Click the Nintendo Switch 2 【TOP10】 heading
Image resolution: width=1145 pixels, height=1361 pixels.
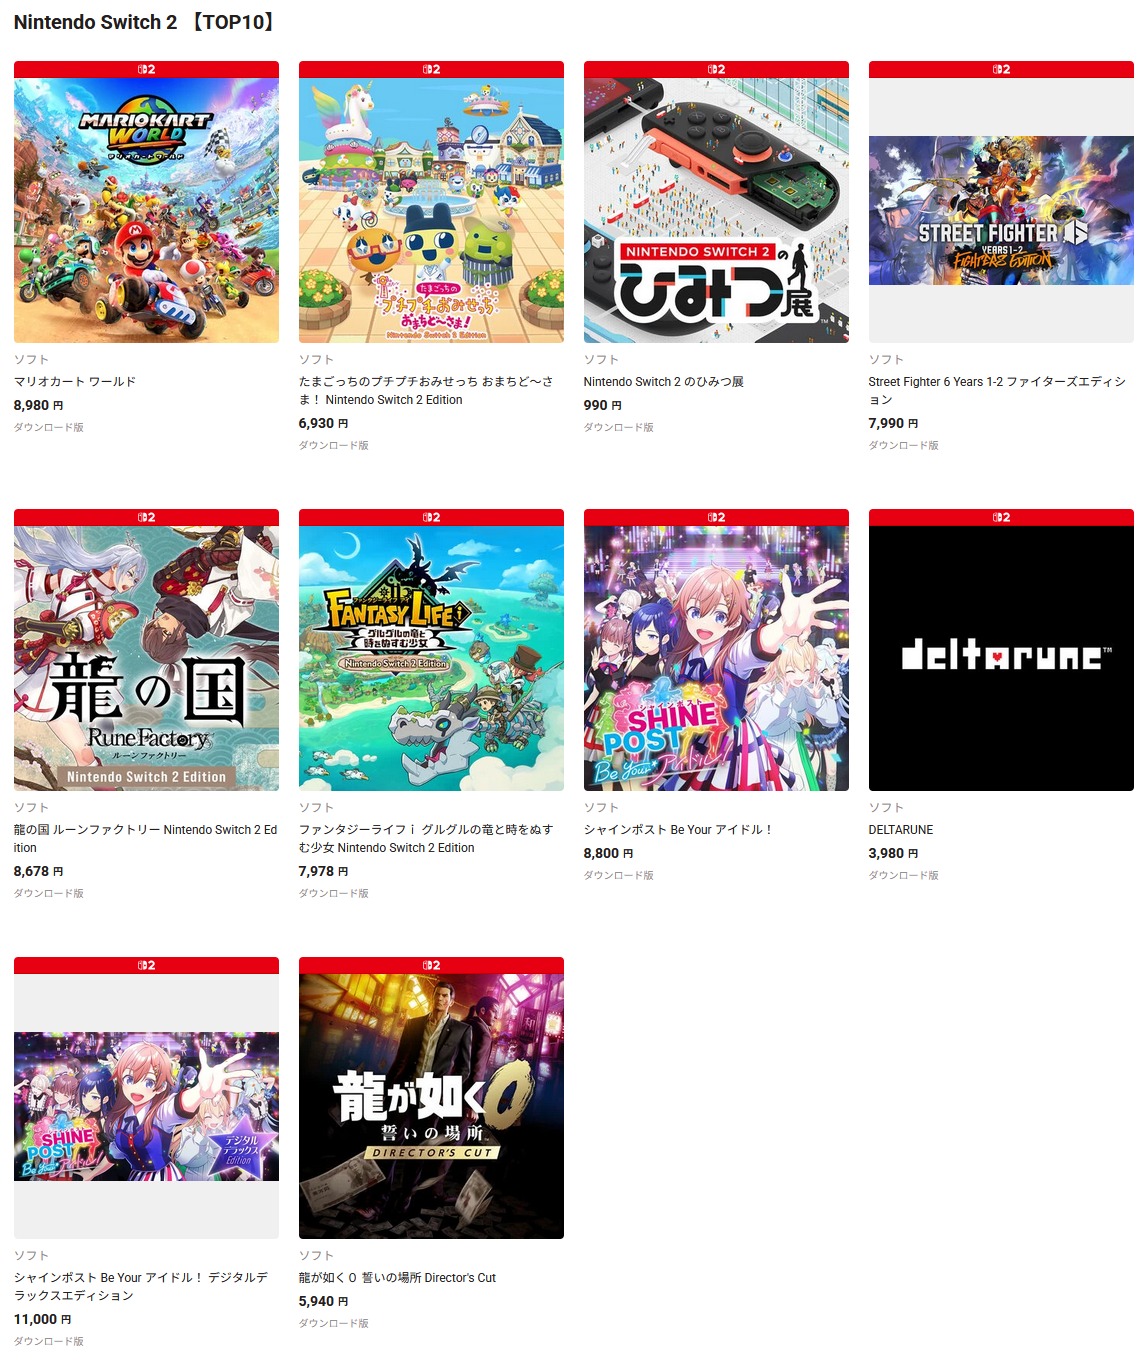click(145, 22)
